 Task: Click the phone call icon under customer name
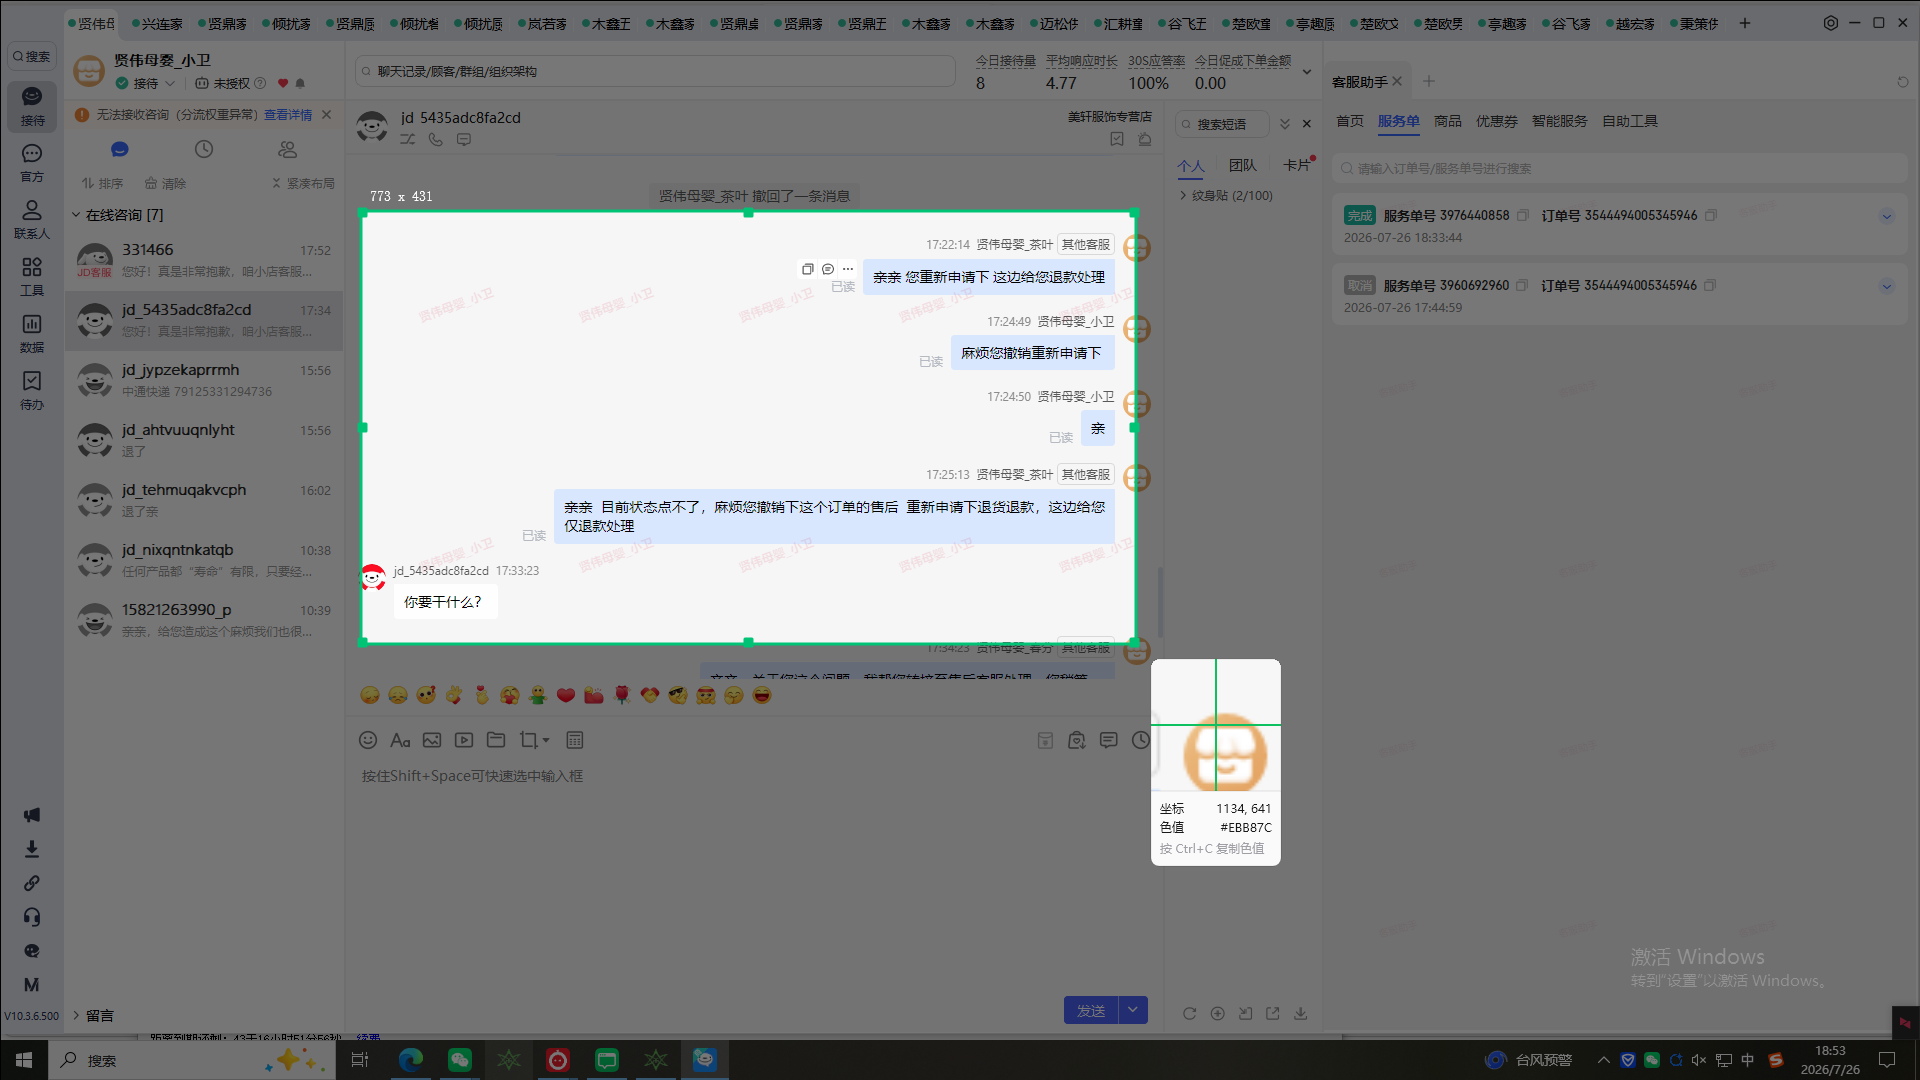[436, 140]
